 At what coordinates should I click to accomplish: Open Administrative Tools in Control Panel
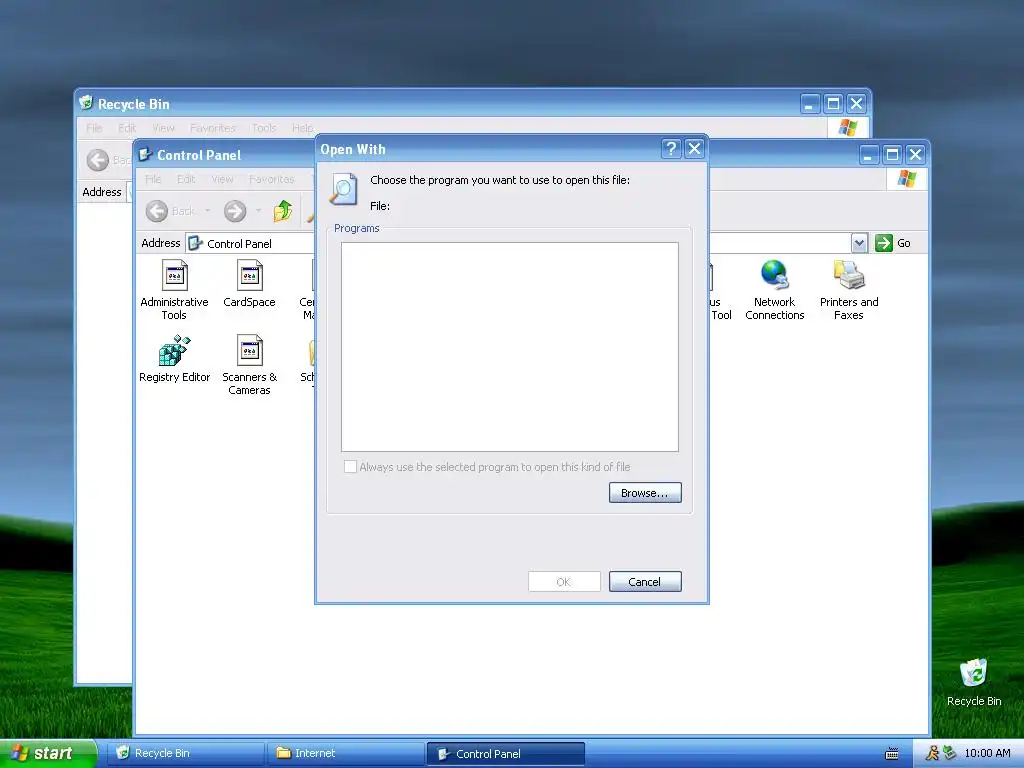tap(174, 289)
